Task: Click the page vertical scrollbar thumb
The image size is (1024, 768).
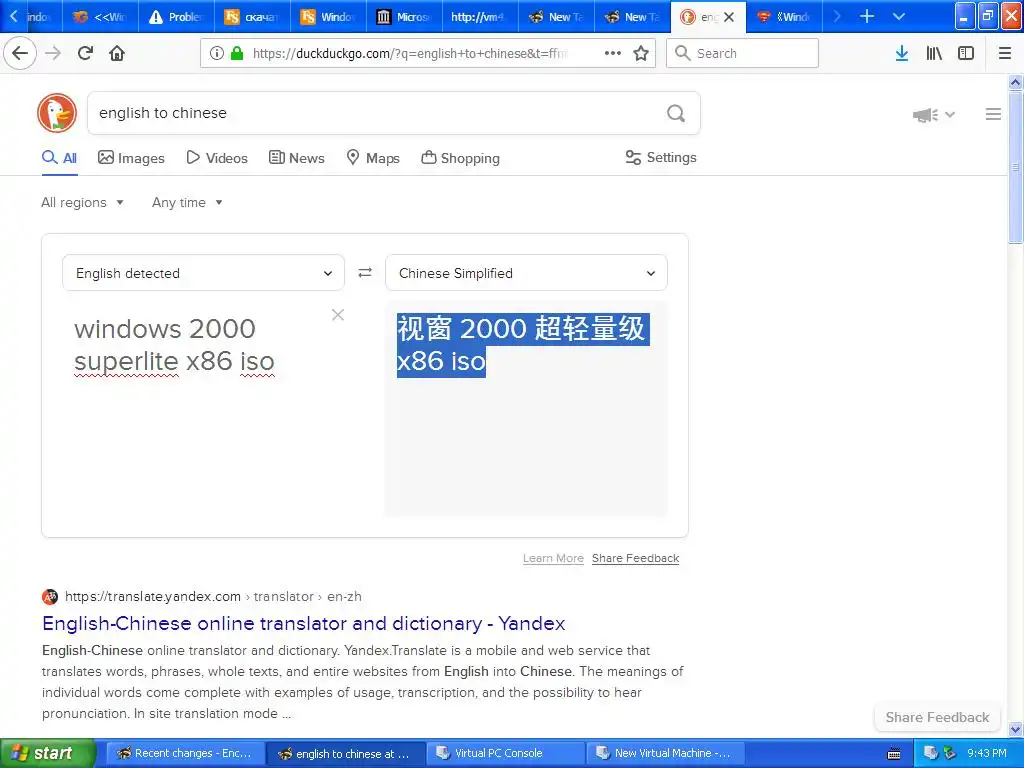Action: coord(1015,167)
